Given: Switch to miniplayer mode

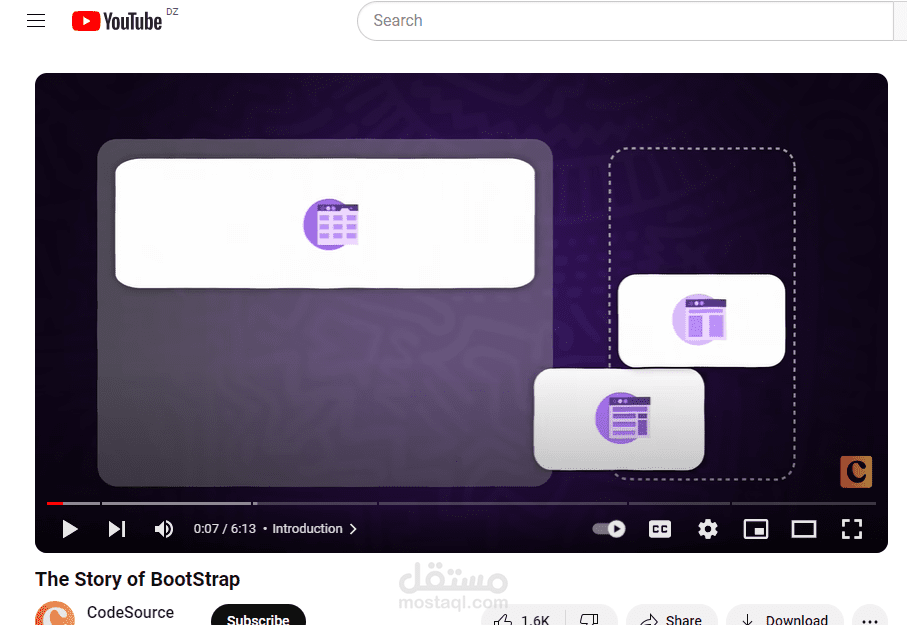Looking at the screenshot, I should click(x=755, y=529).
